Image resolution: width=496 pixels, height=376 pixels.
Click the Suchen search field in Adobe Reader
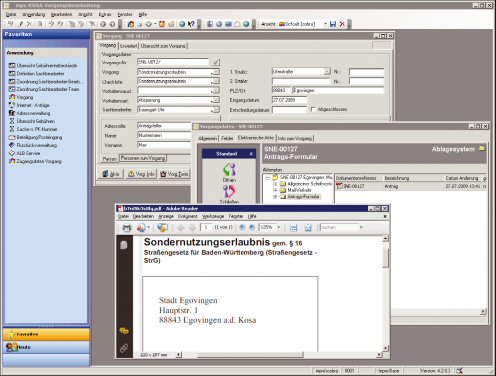(339, 227)
